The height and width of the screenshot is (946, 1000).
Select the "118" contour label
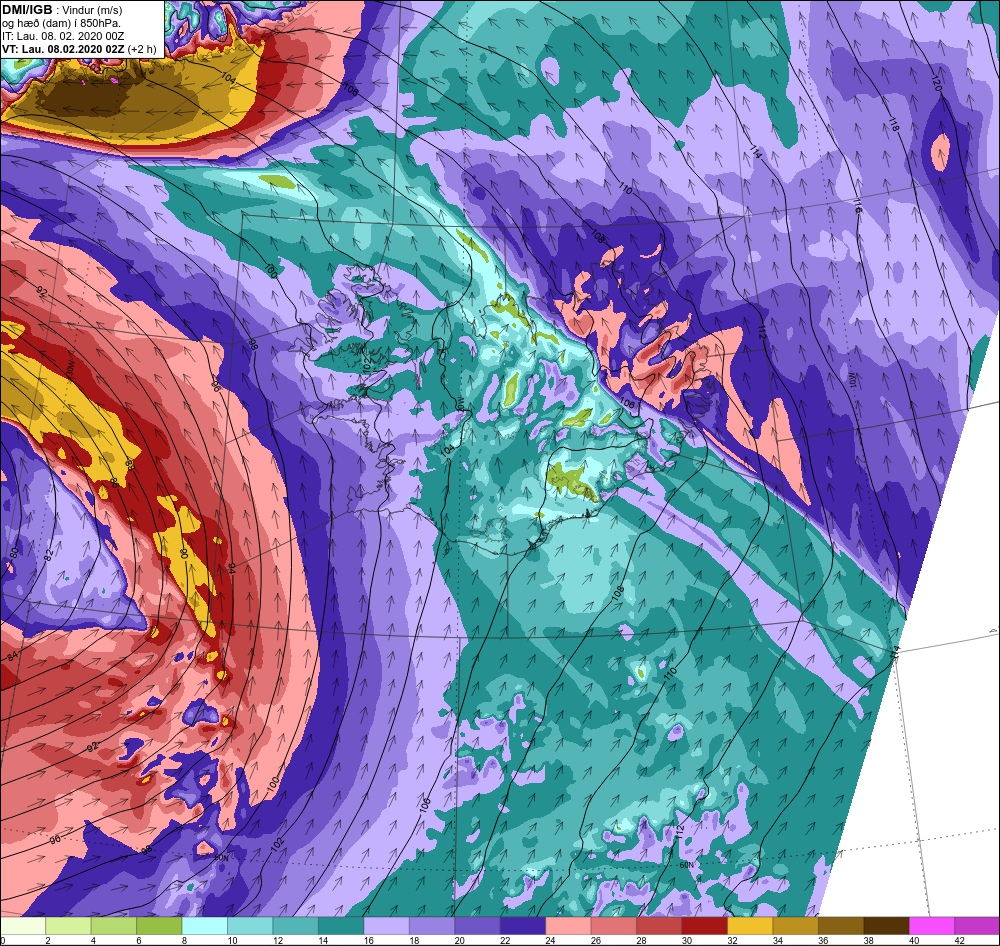tap(893, 125)
